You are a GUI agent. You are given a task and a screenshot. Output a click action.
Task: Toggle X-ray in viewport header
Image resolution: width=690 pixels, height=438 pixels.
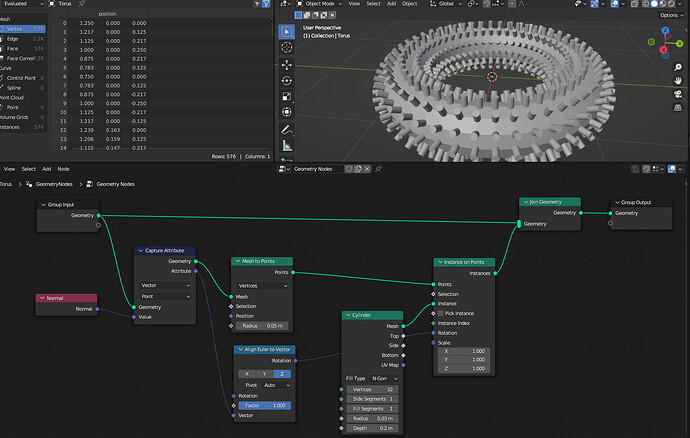[634, 4]
